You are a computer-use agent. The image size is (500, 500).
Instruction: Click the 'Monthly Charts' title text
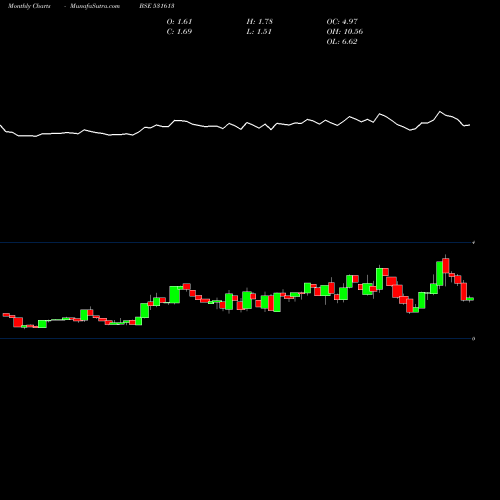29,6
